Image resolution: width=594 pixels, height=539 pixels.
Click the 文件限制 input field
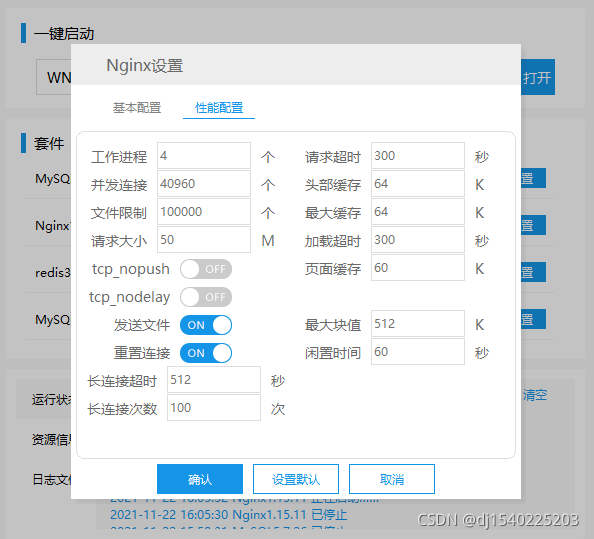[204, 212]
